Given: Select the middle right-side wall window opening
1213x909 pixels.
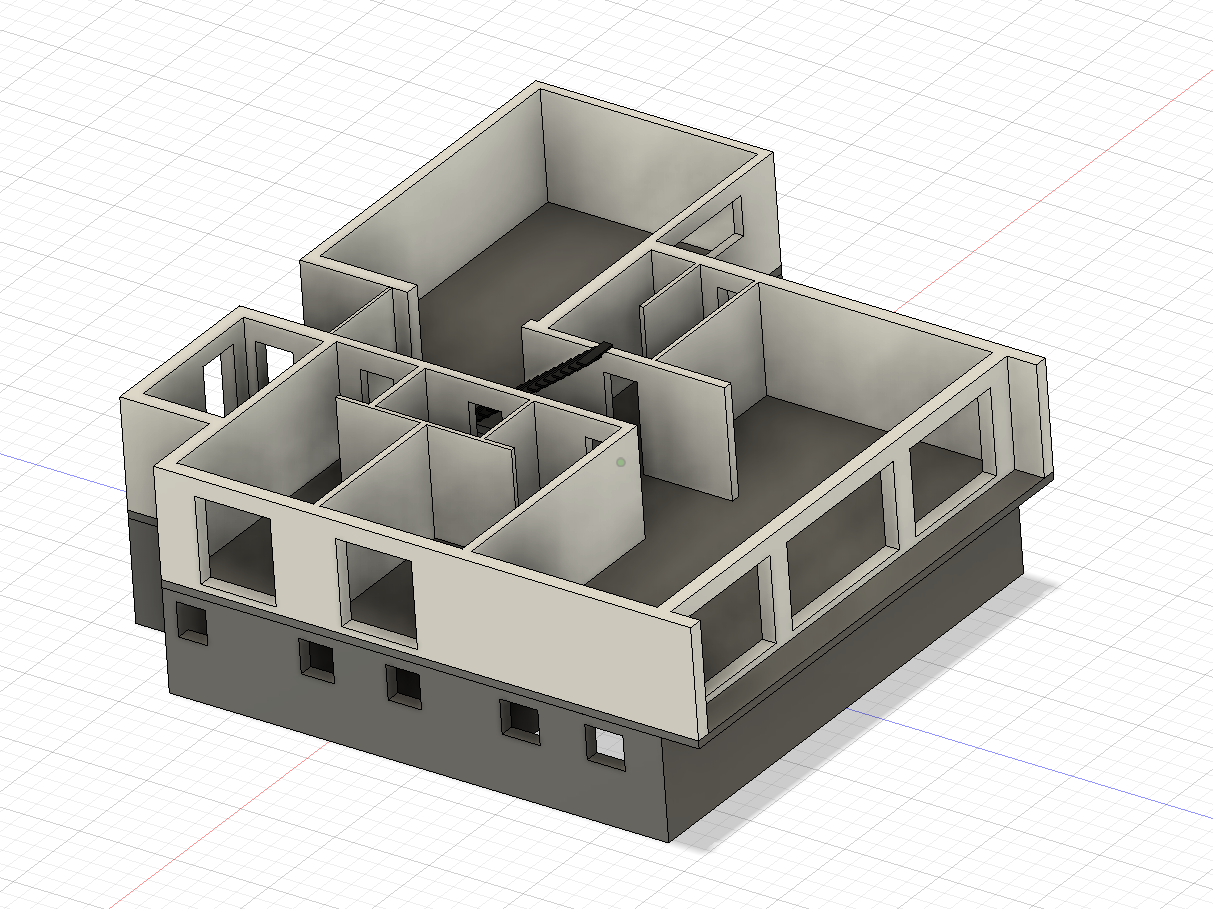Looking at the screenshot, I should pyautogui.click(x=840, y=549).
